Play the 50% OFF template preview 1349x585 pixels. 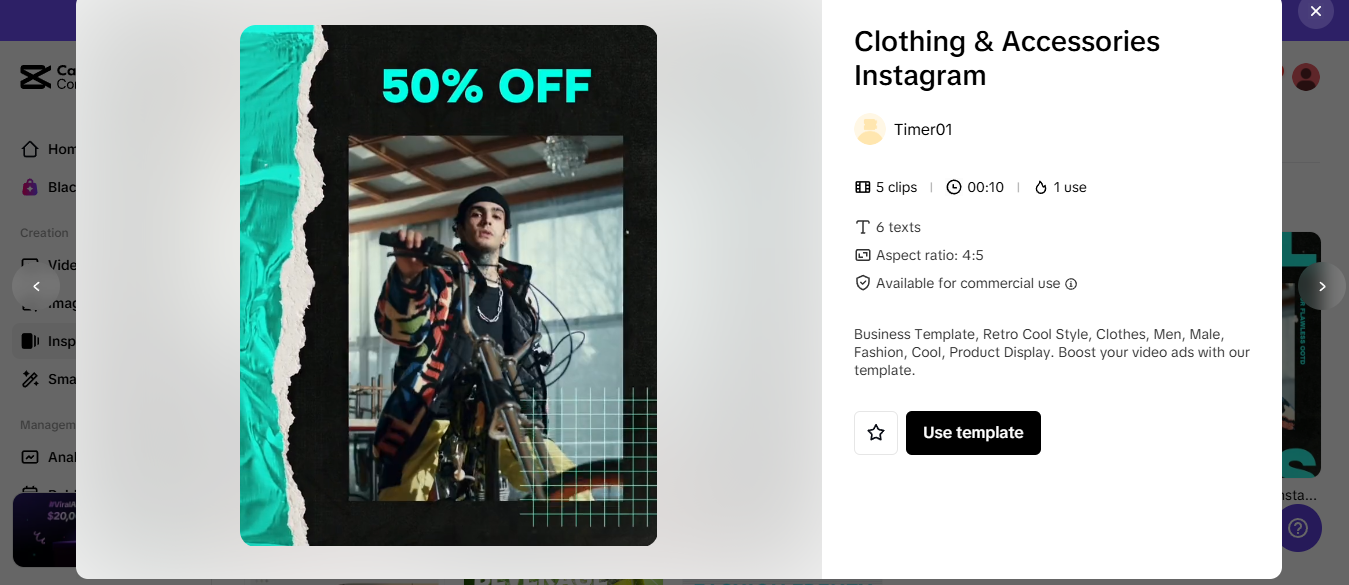[x=448, y=286]
